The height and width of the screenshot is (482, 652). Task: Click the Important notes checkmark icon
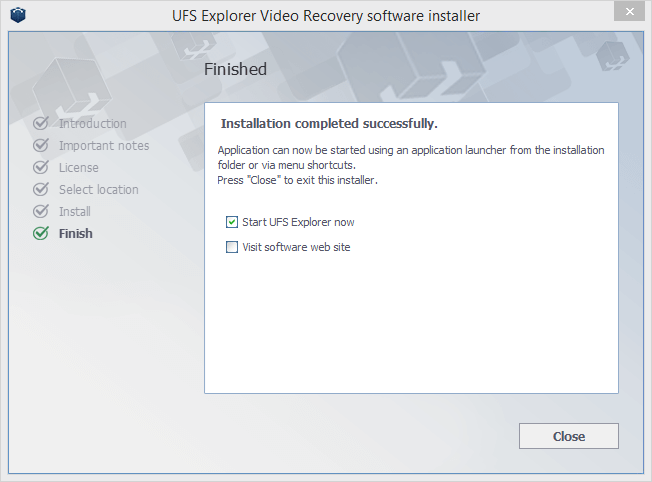click(x=41, y=145)
